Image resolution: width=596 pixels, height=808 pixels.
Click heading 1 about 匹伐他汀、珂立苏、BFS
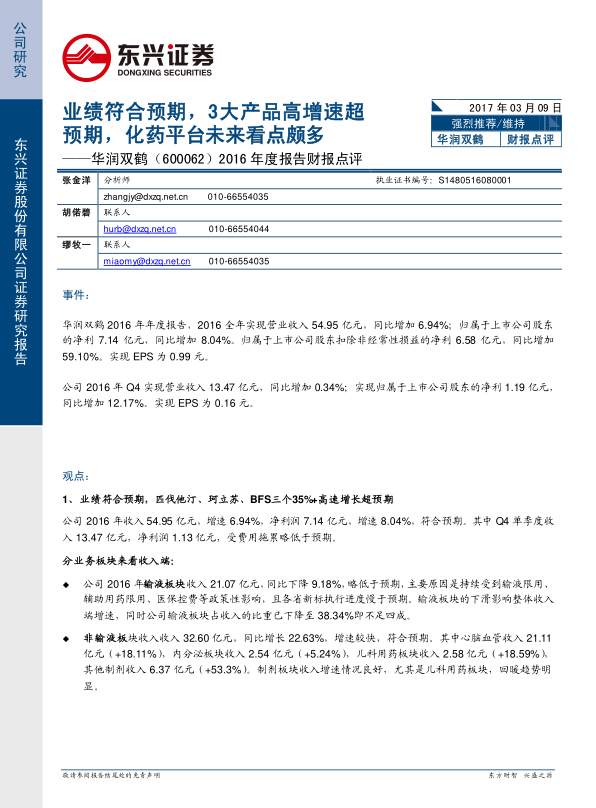(x=228, y=499)
